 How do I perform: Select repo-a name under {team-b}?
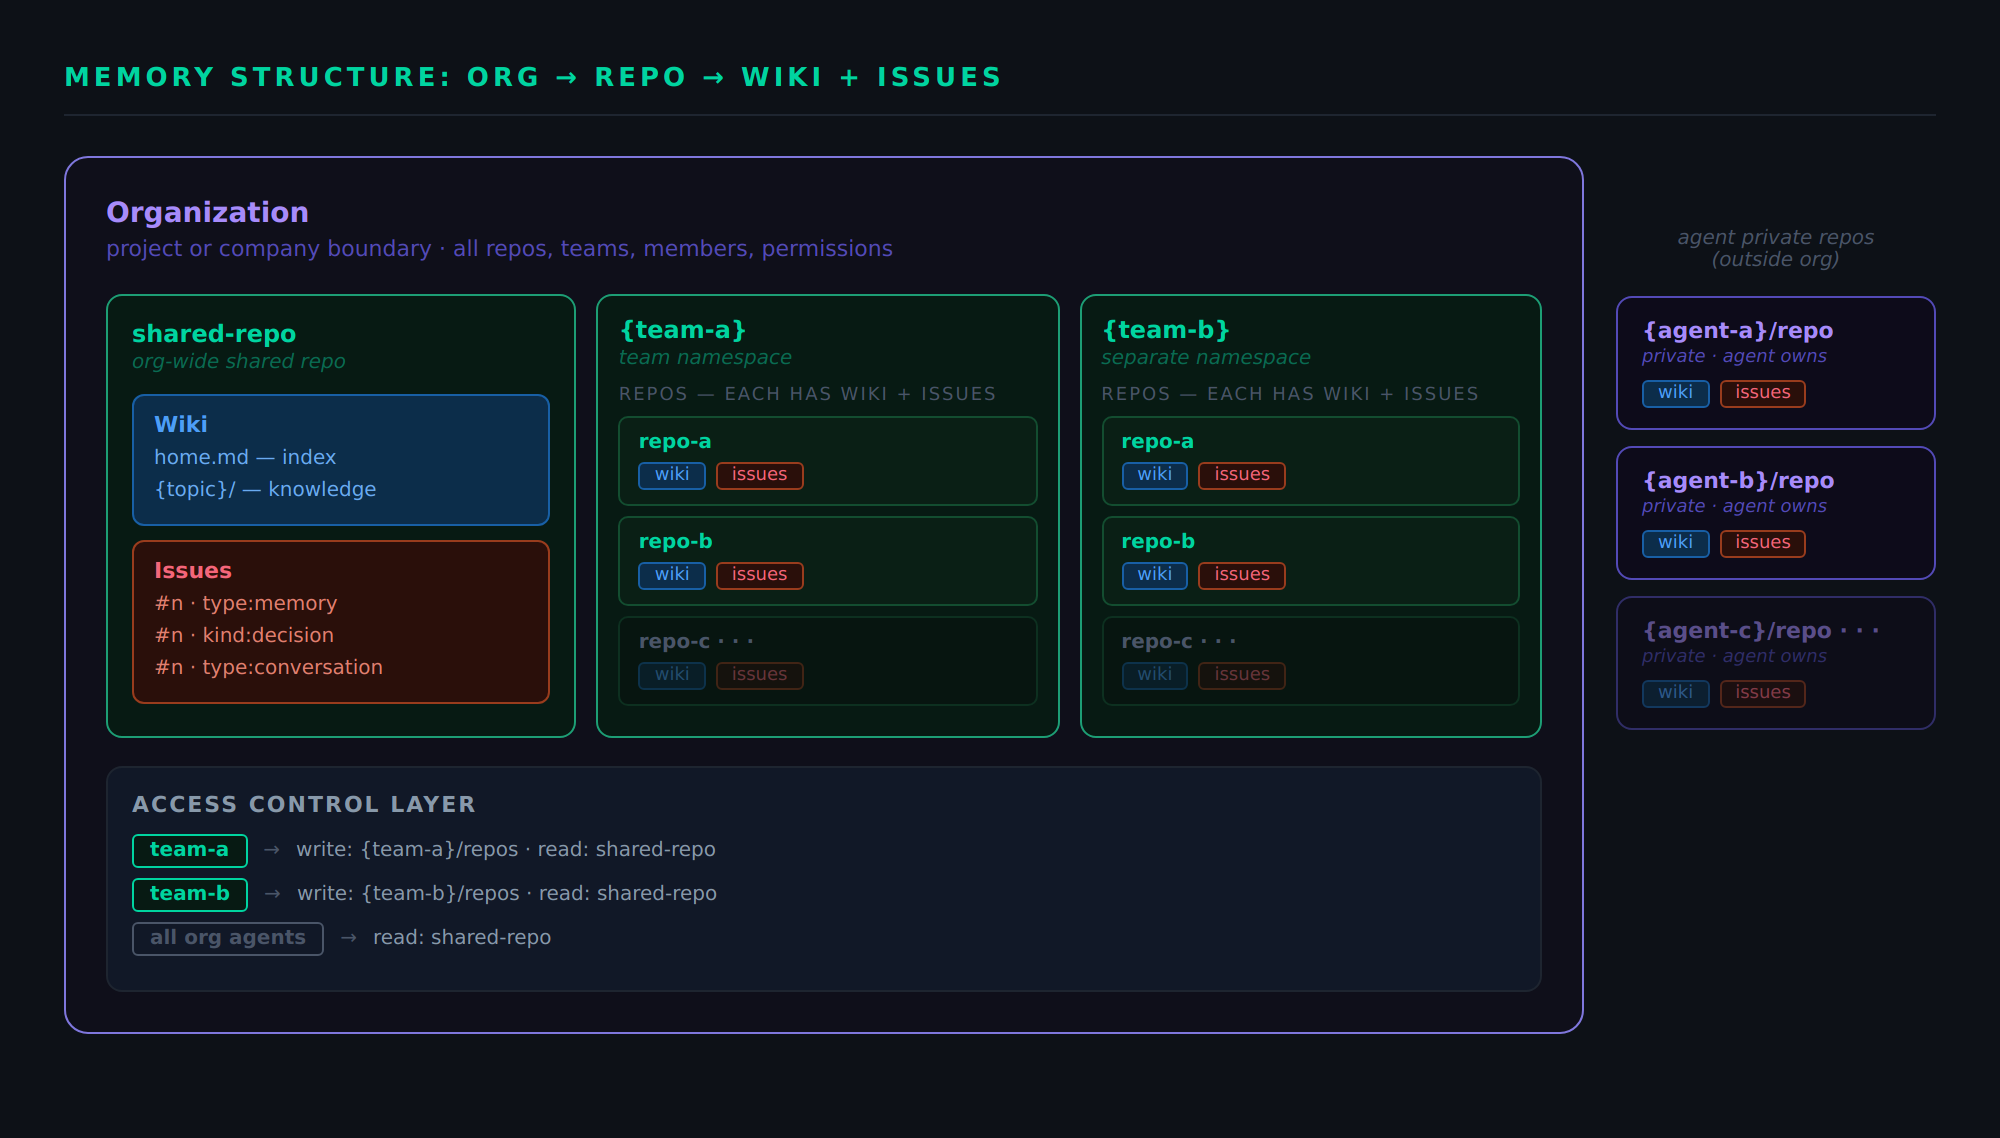pos(1158,441)
